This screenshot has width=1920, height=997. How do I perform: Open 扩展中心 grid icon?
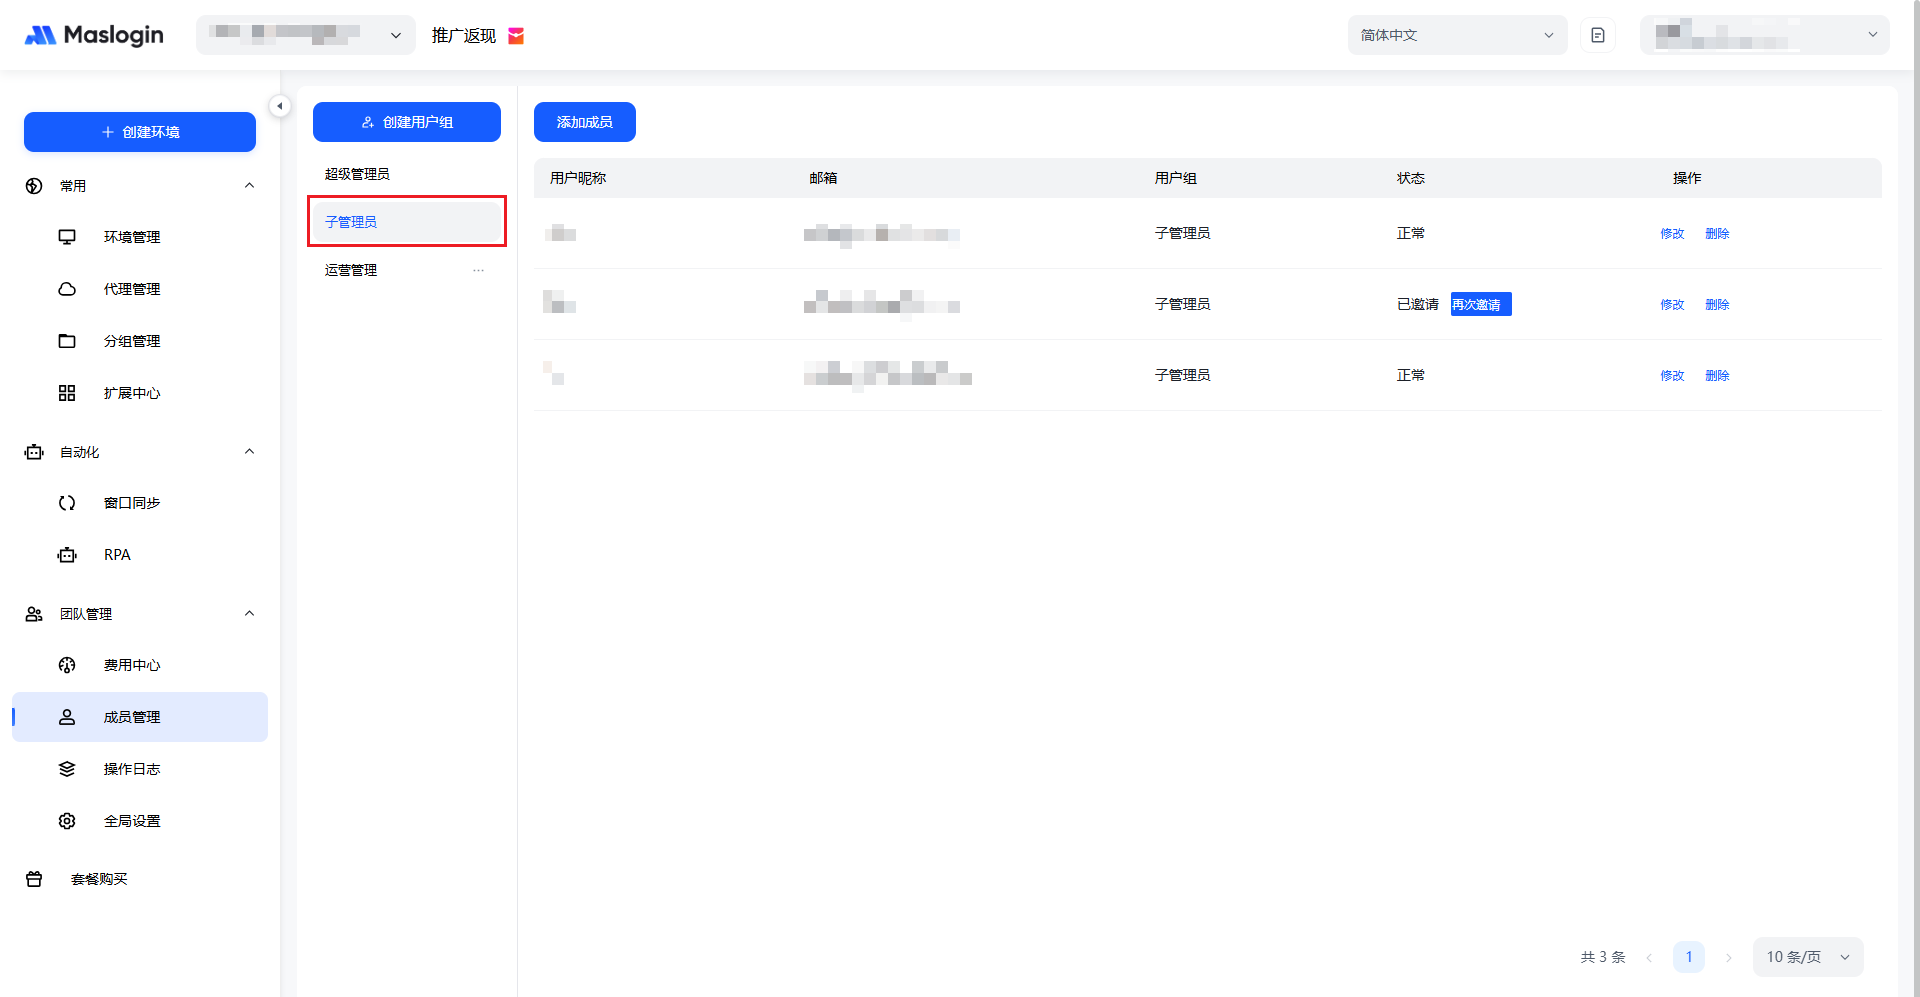(67, 393)
